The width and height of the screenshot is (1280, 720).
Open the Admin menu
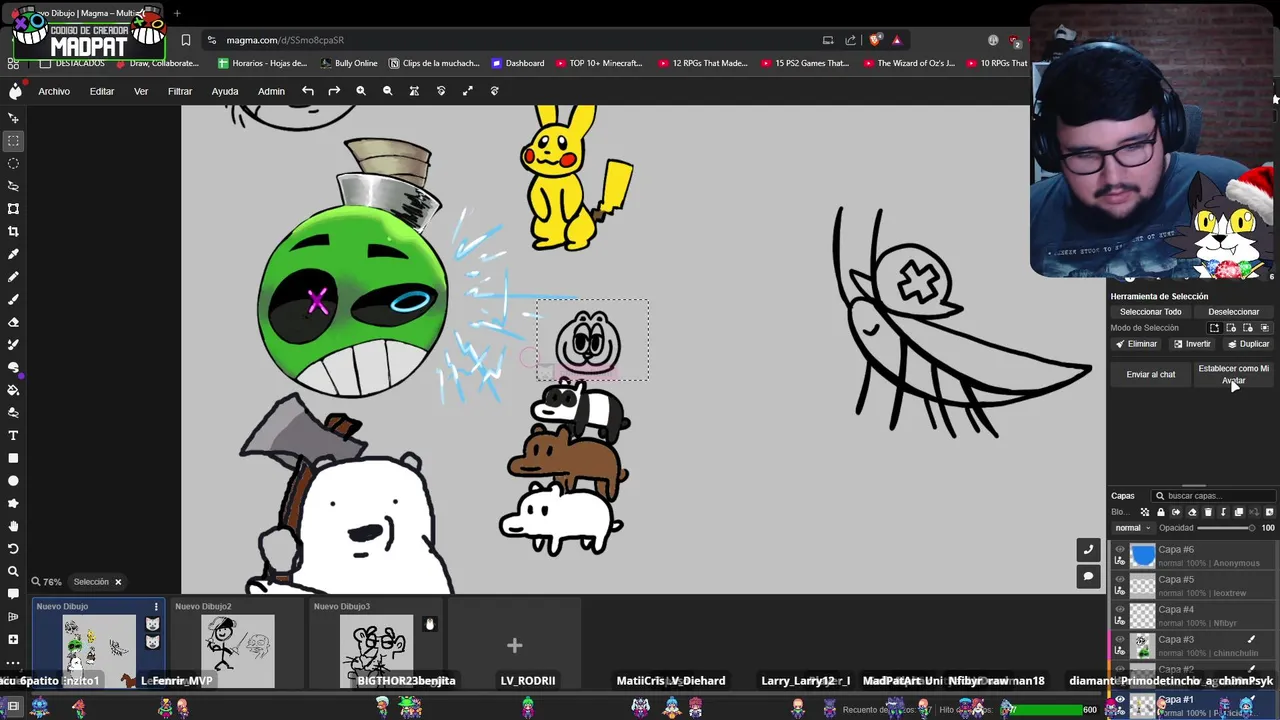271,91
